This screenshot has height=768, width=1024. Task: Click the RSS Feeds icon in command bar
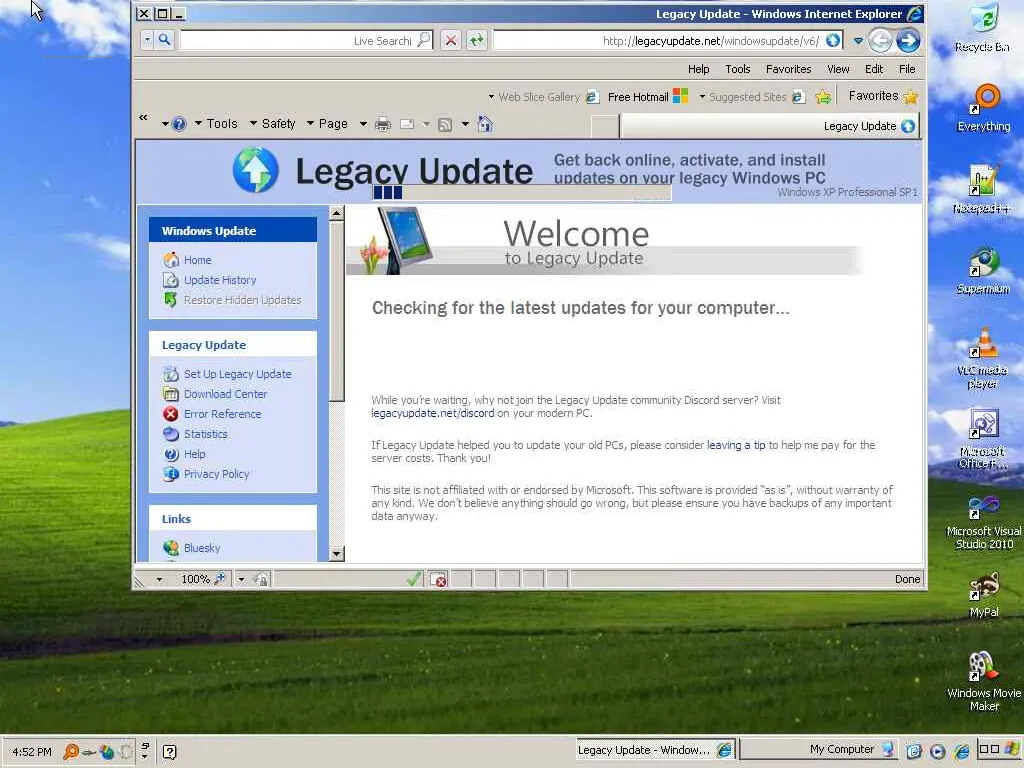pos(445,124)
